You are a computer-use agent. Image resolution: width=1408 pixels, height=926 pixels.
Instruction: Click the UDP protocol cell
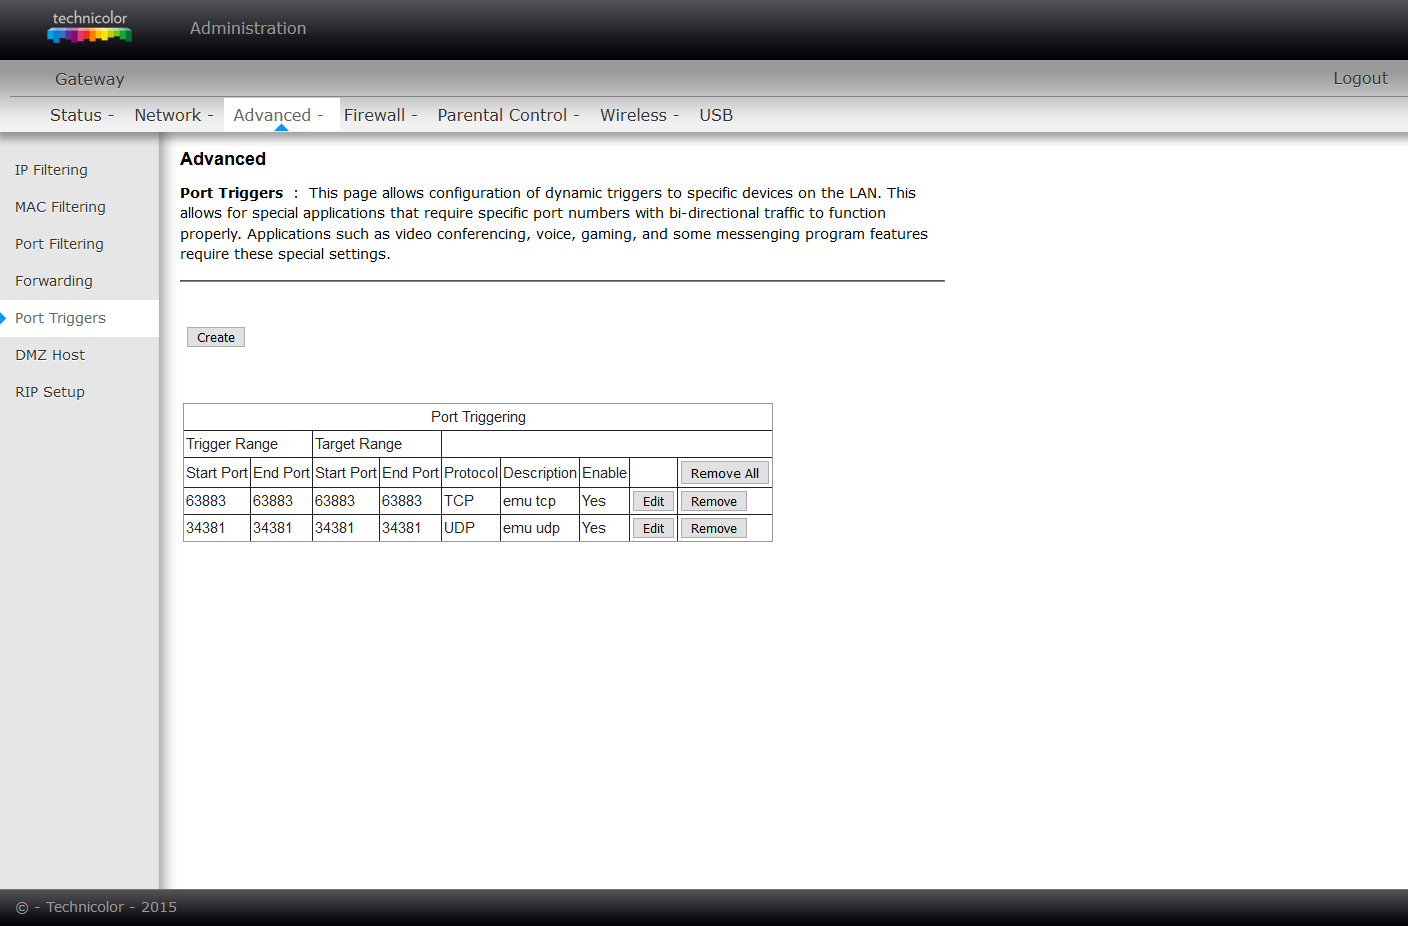[x=471, y=528]
